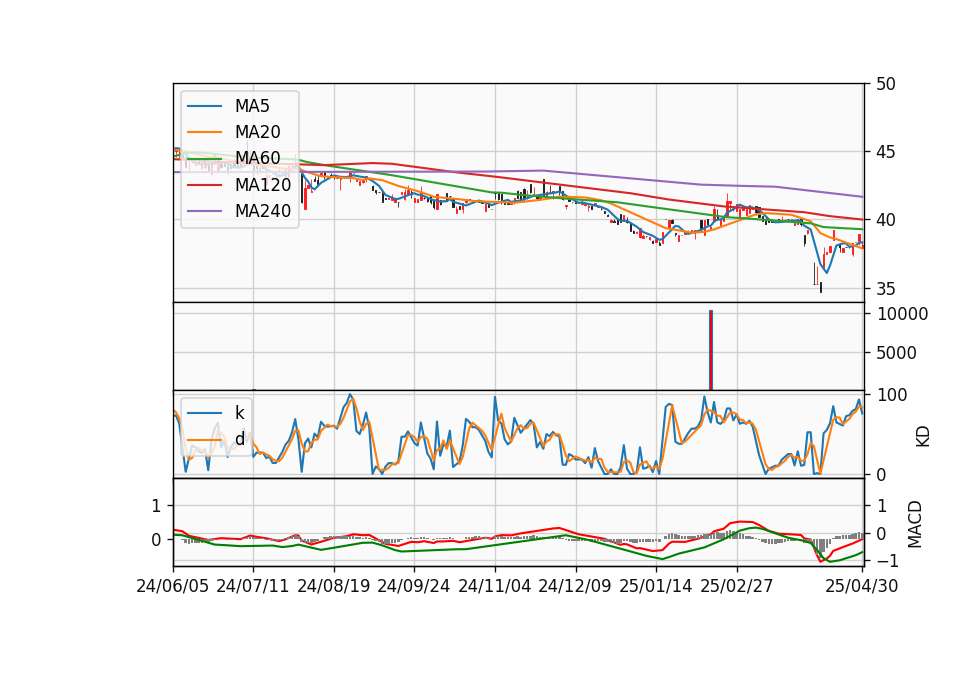The image size is (960, 690).
Task: Click the KD axis title
Action: point(922,437)
